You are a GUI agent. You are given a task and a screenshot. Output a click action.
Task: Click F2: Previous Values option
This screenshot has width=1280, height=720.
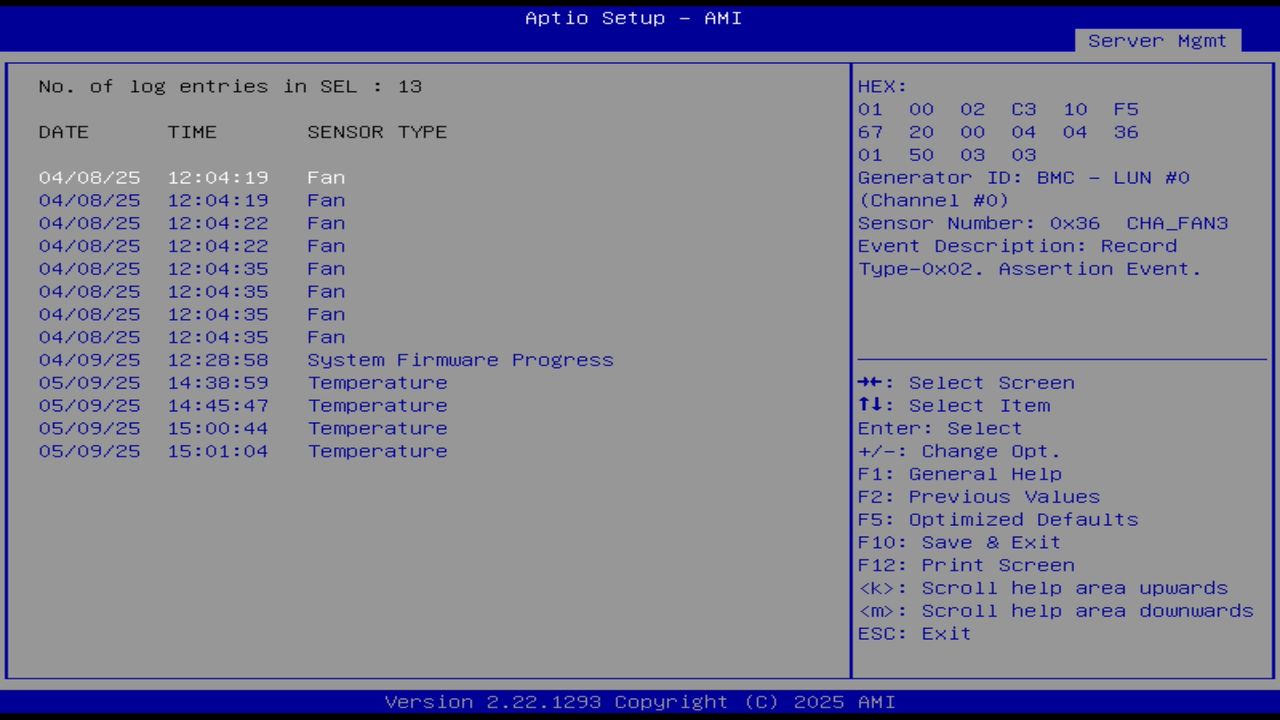click(x=977, y=496)
